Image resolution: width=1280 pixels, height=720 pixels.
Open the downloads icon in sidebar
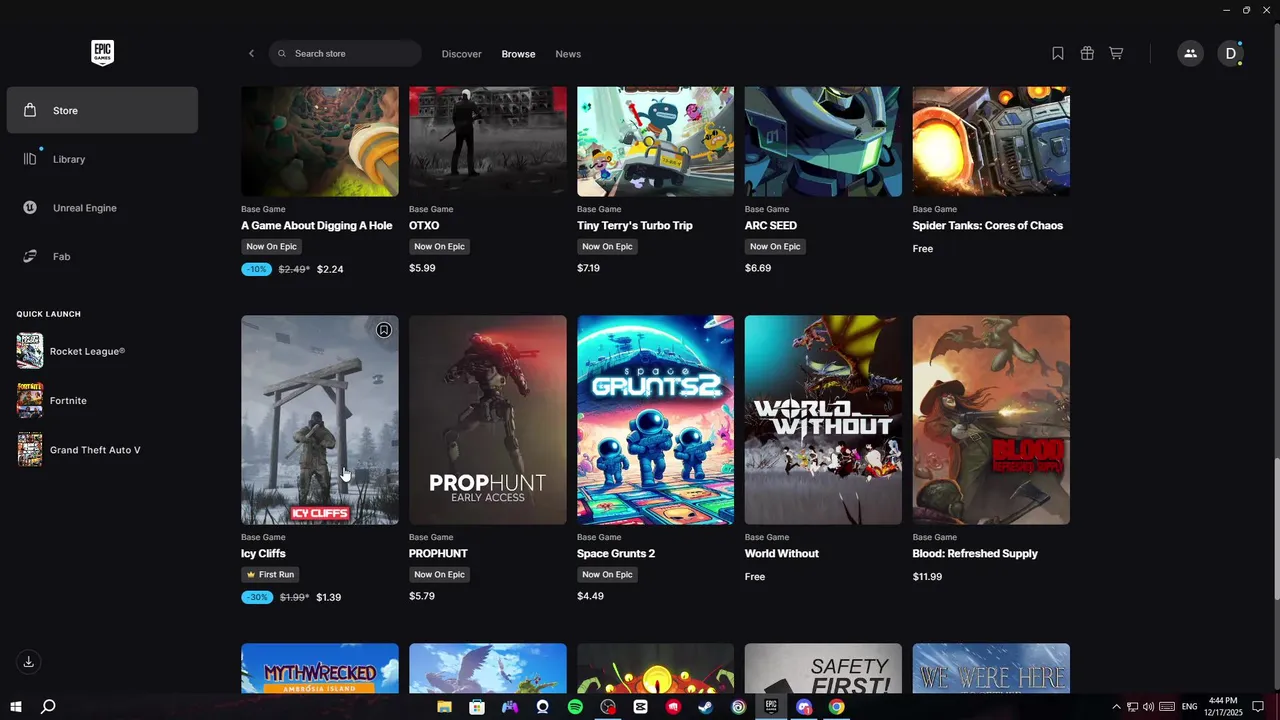28,662
